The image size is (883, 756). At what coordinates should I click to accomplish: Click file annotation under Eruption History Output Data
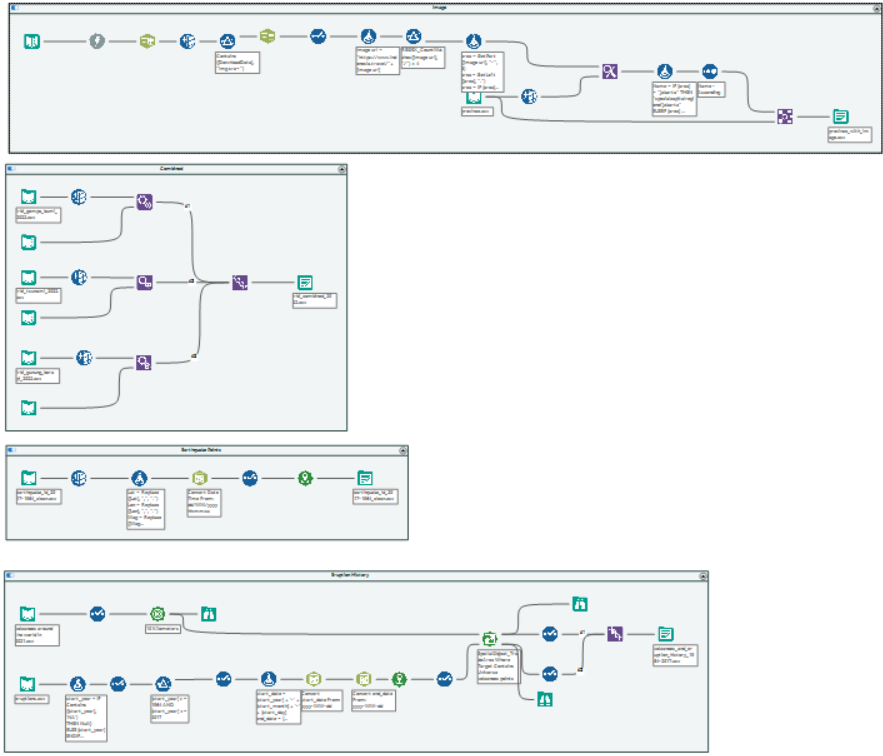coord(675,656)
